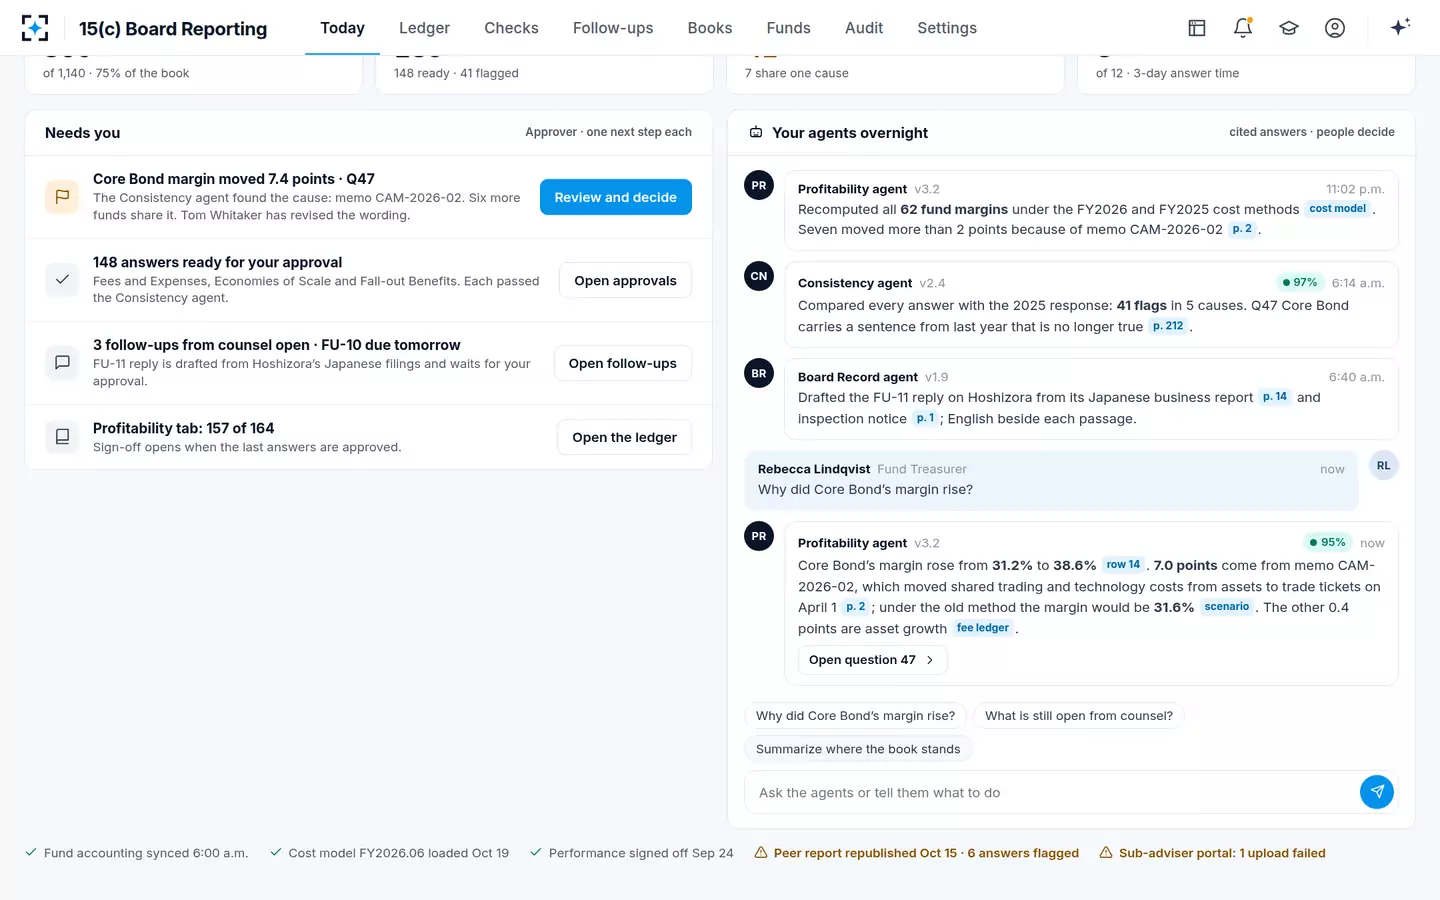
Task: Open the layout panel icon
Action: (1197, 28)
